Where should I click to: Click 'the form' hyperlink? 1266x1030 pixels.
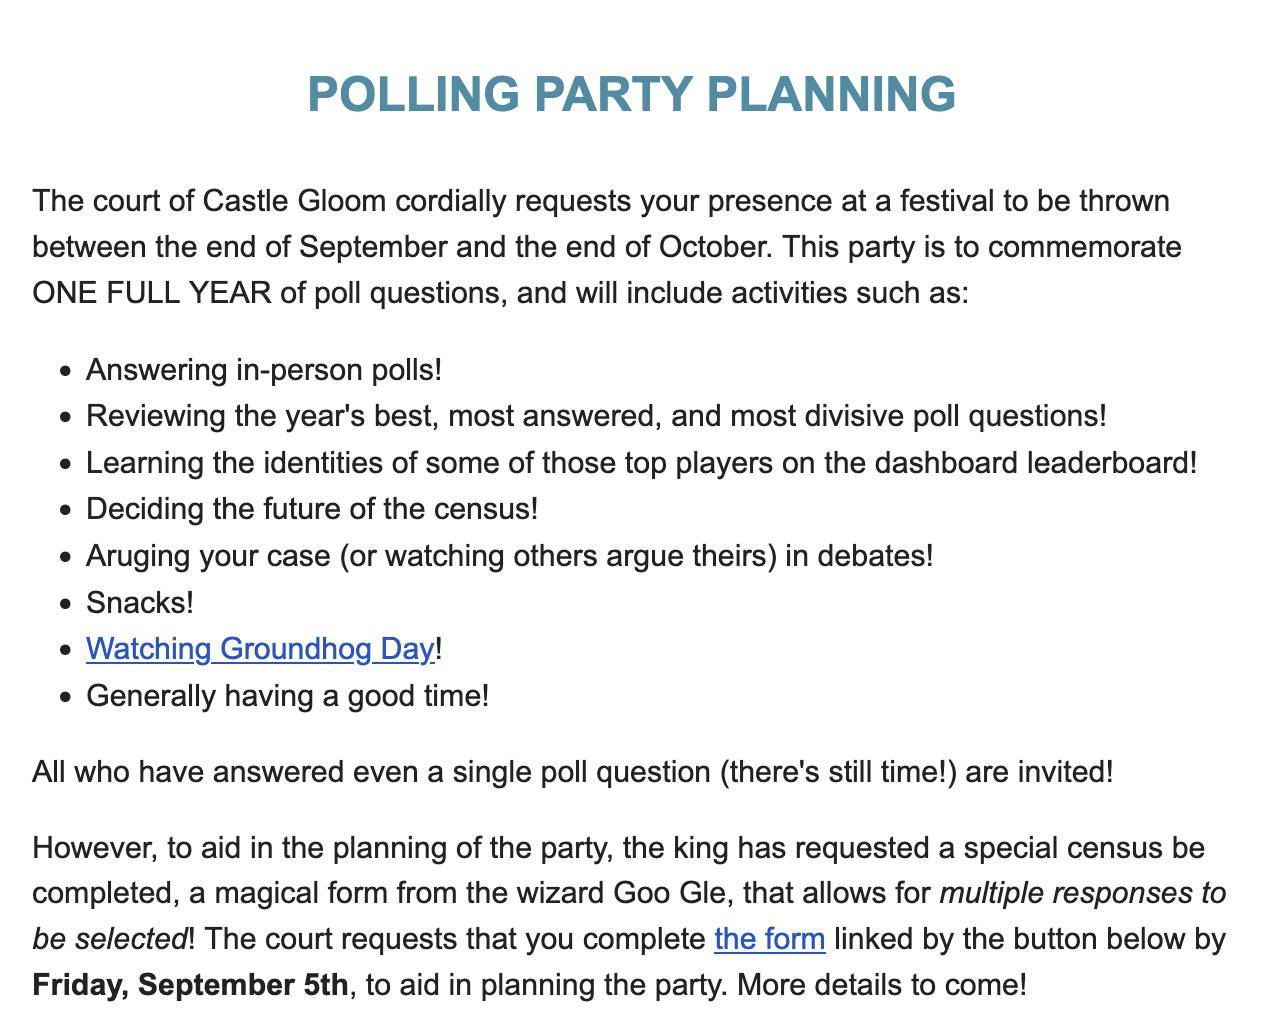pos(769,939)
